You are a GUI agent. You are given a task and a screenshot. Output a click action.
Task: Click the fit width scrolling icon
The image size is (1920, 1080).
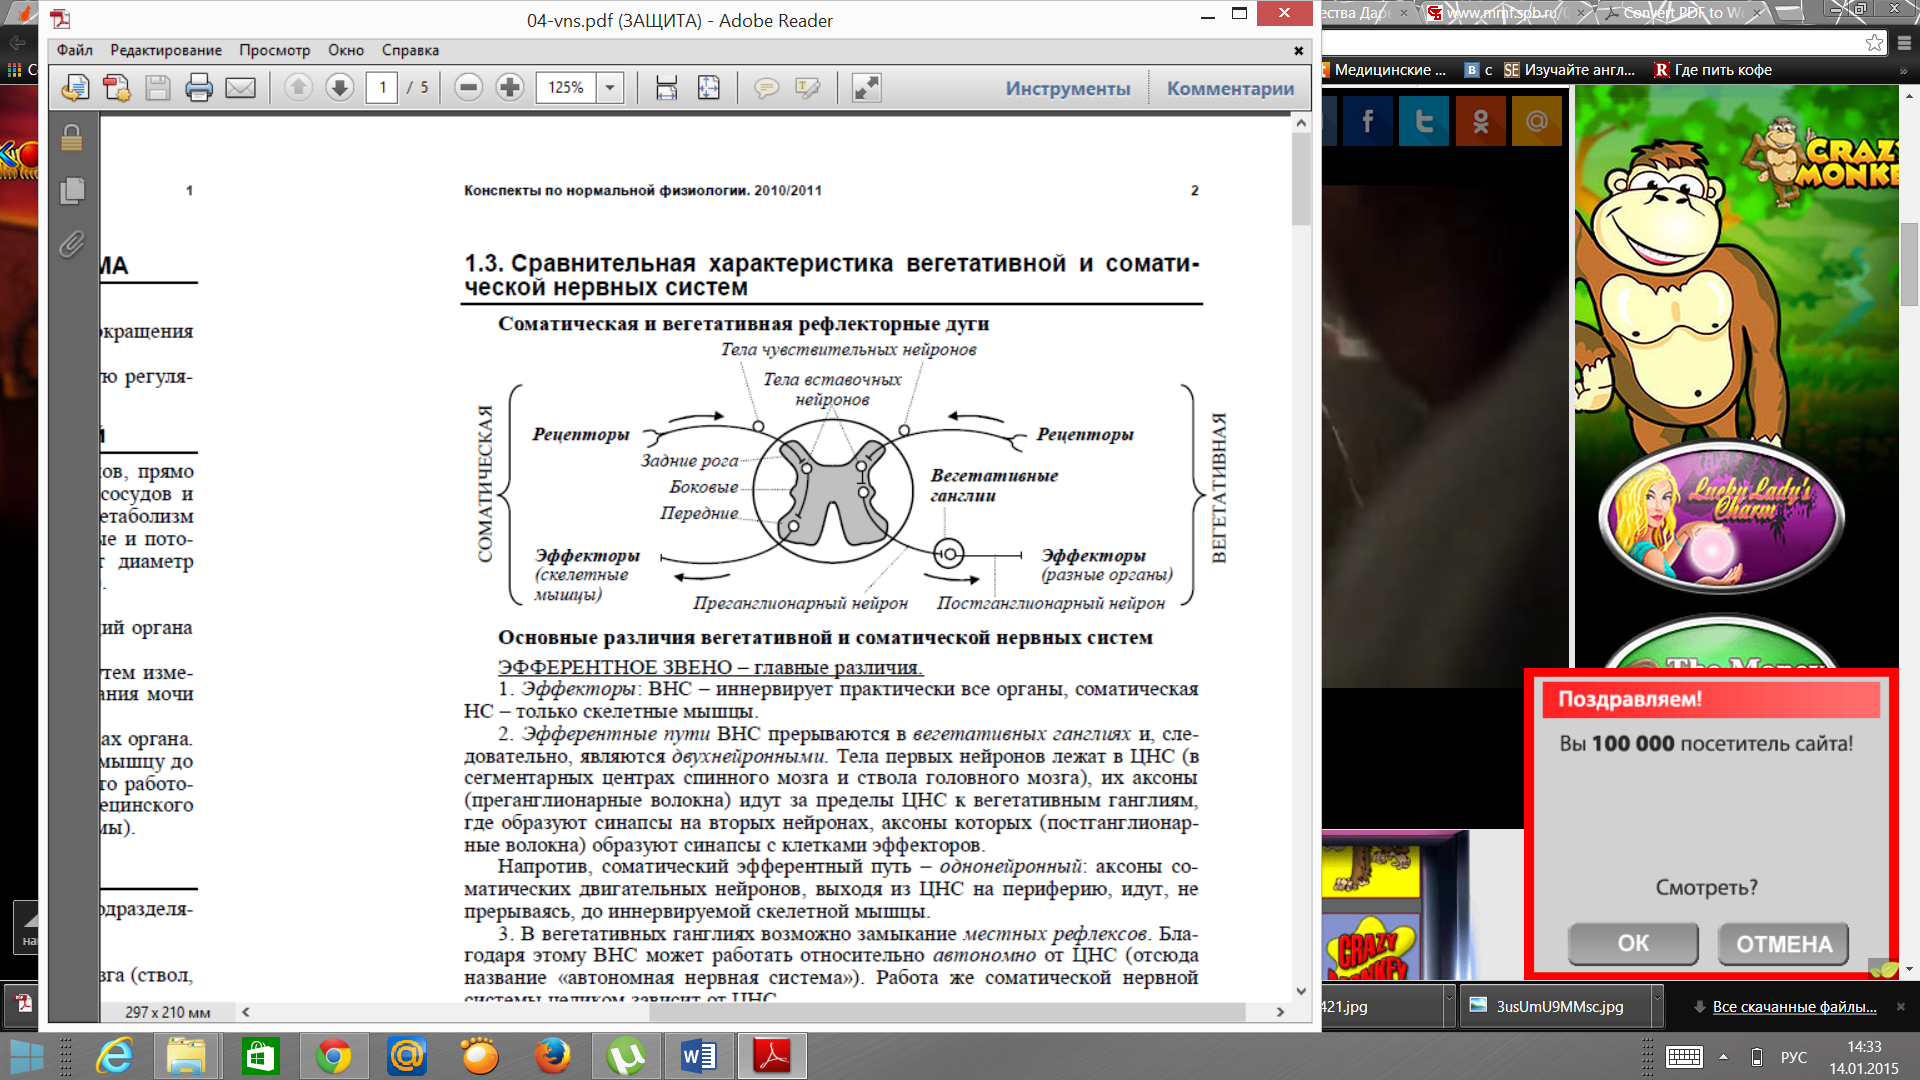[x=667, y=88]
